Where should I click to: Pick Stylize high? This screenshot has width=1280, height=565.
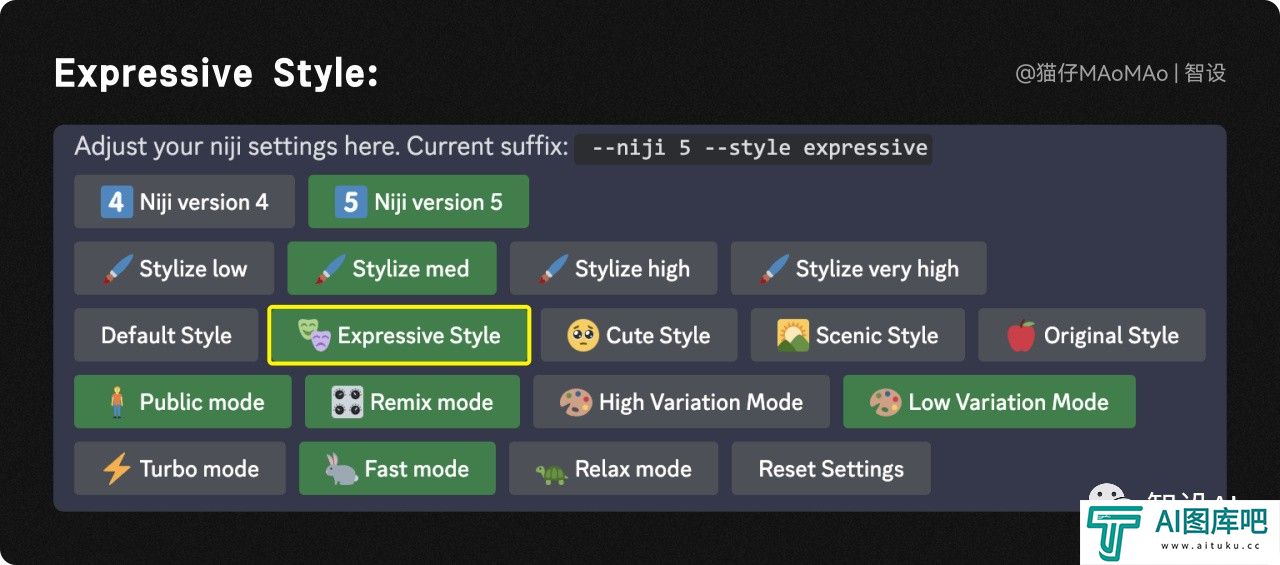[613, 268]
